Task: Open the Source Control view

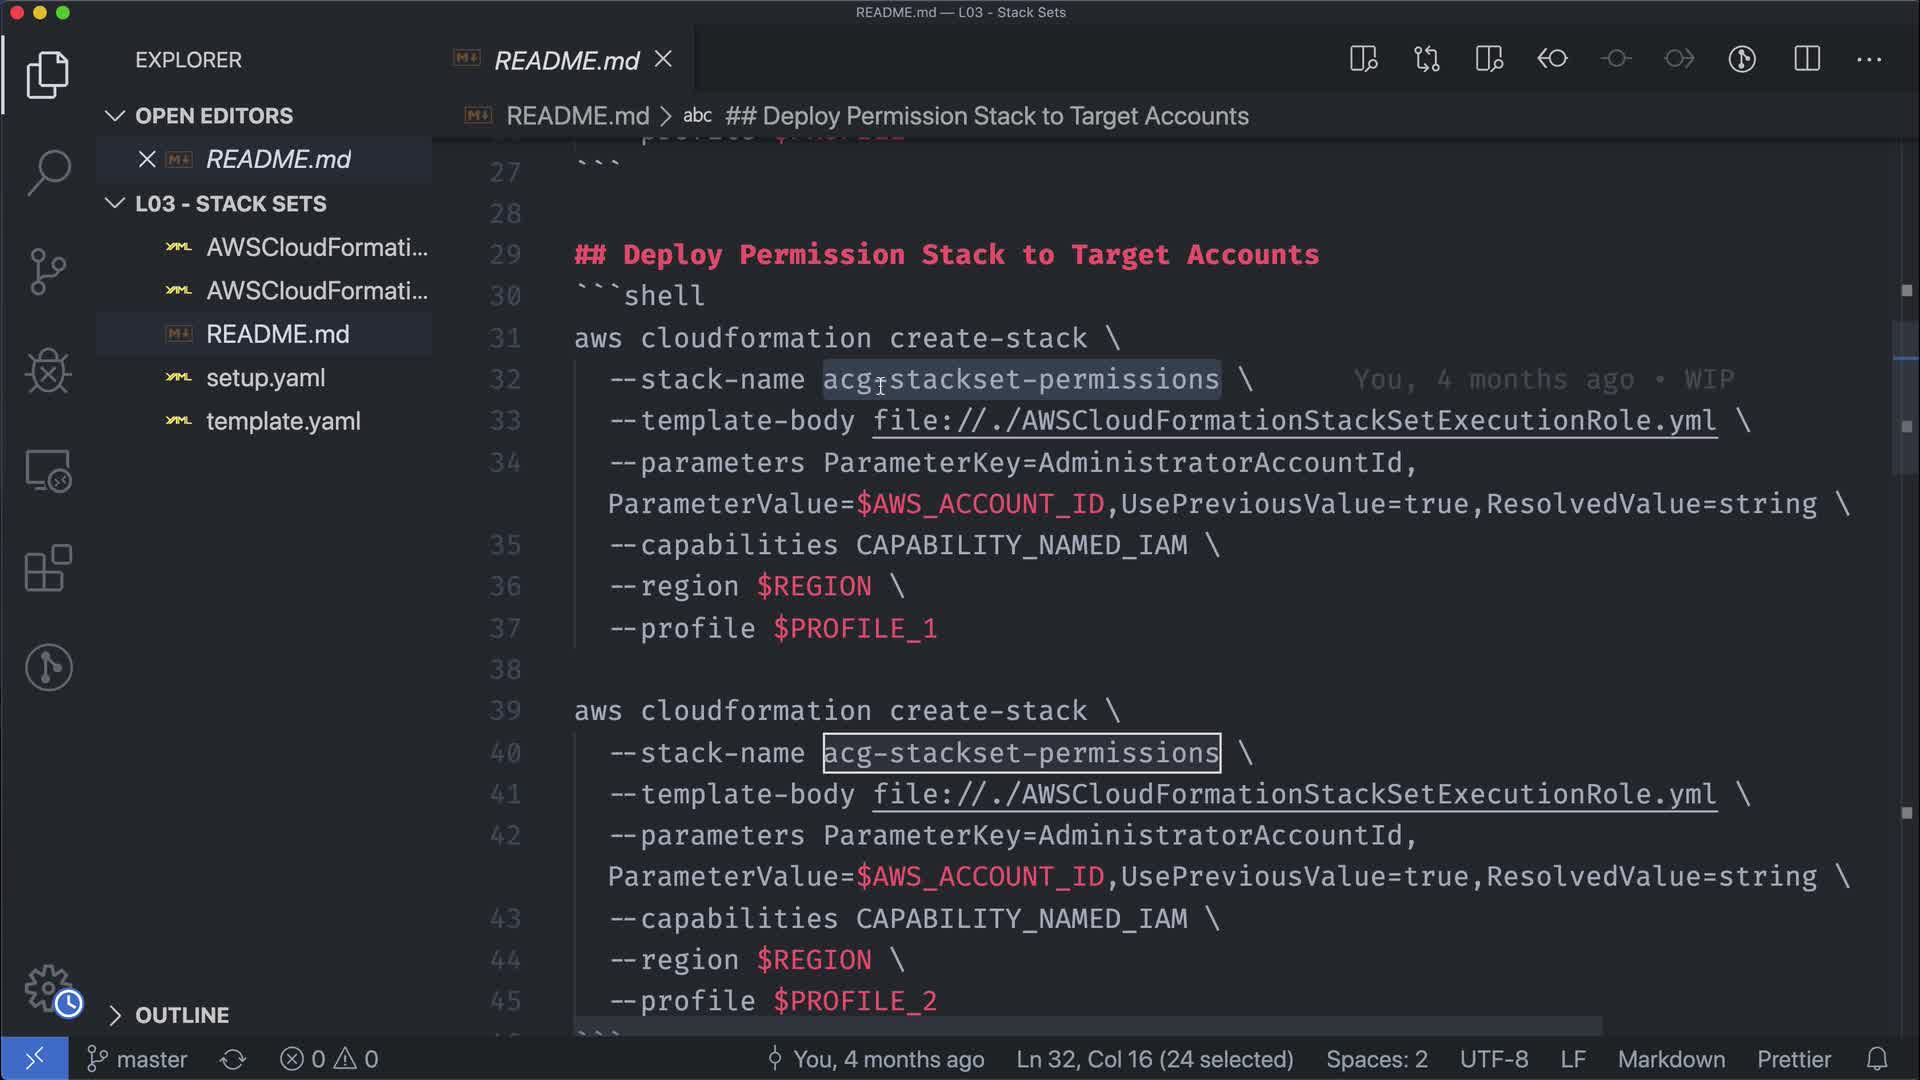Action: [48, 271]
